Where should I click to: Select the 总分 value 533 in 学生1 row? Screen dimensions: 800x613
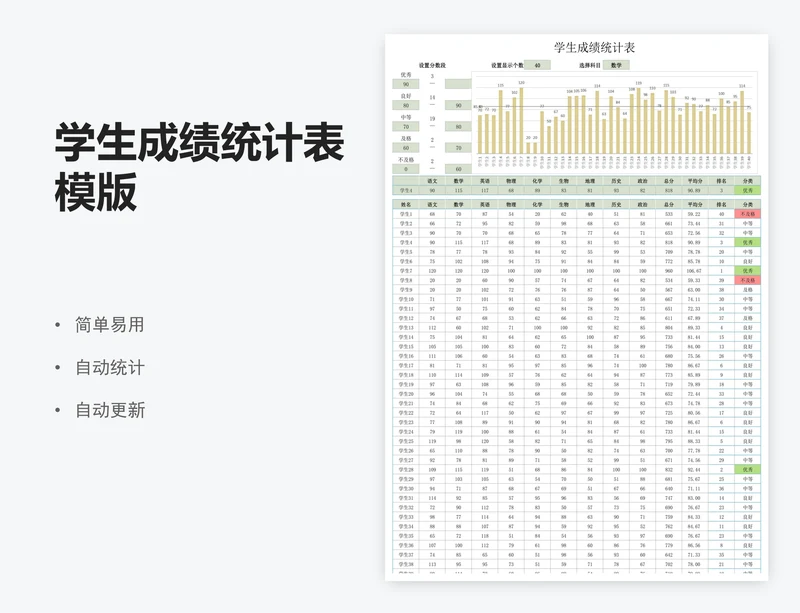669,214
